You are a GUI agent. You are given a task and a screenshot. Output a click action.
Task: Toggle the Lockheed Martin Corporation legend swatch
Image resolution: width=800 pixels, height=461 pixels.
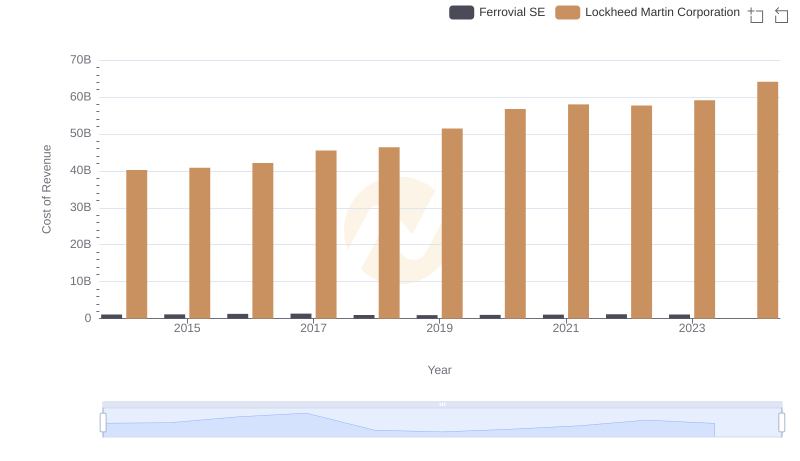[568, 13]
